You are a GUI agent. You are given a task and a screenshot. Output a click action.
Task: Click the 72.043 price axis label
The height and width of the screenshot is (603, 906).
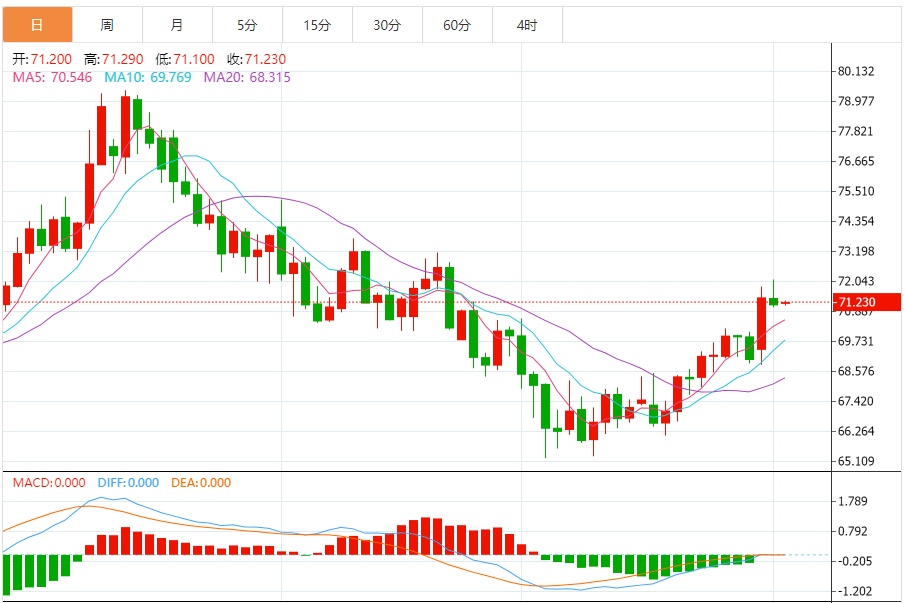coord(856,281)
